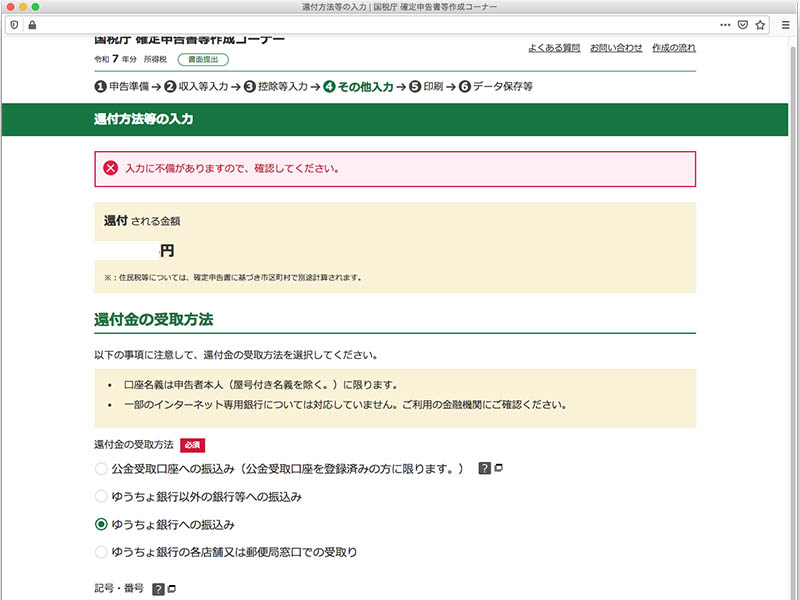This screenshot has width=800, height=600.
Task: Bookmark the page with the star icon
Action: (x=760, y=24)
